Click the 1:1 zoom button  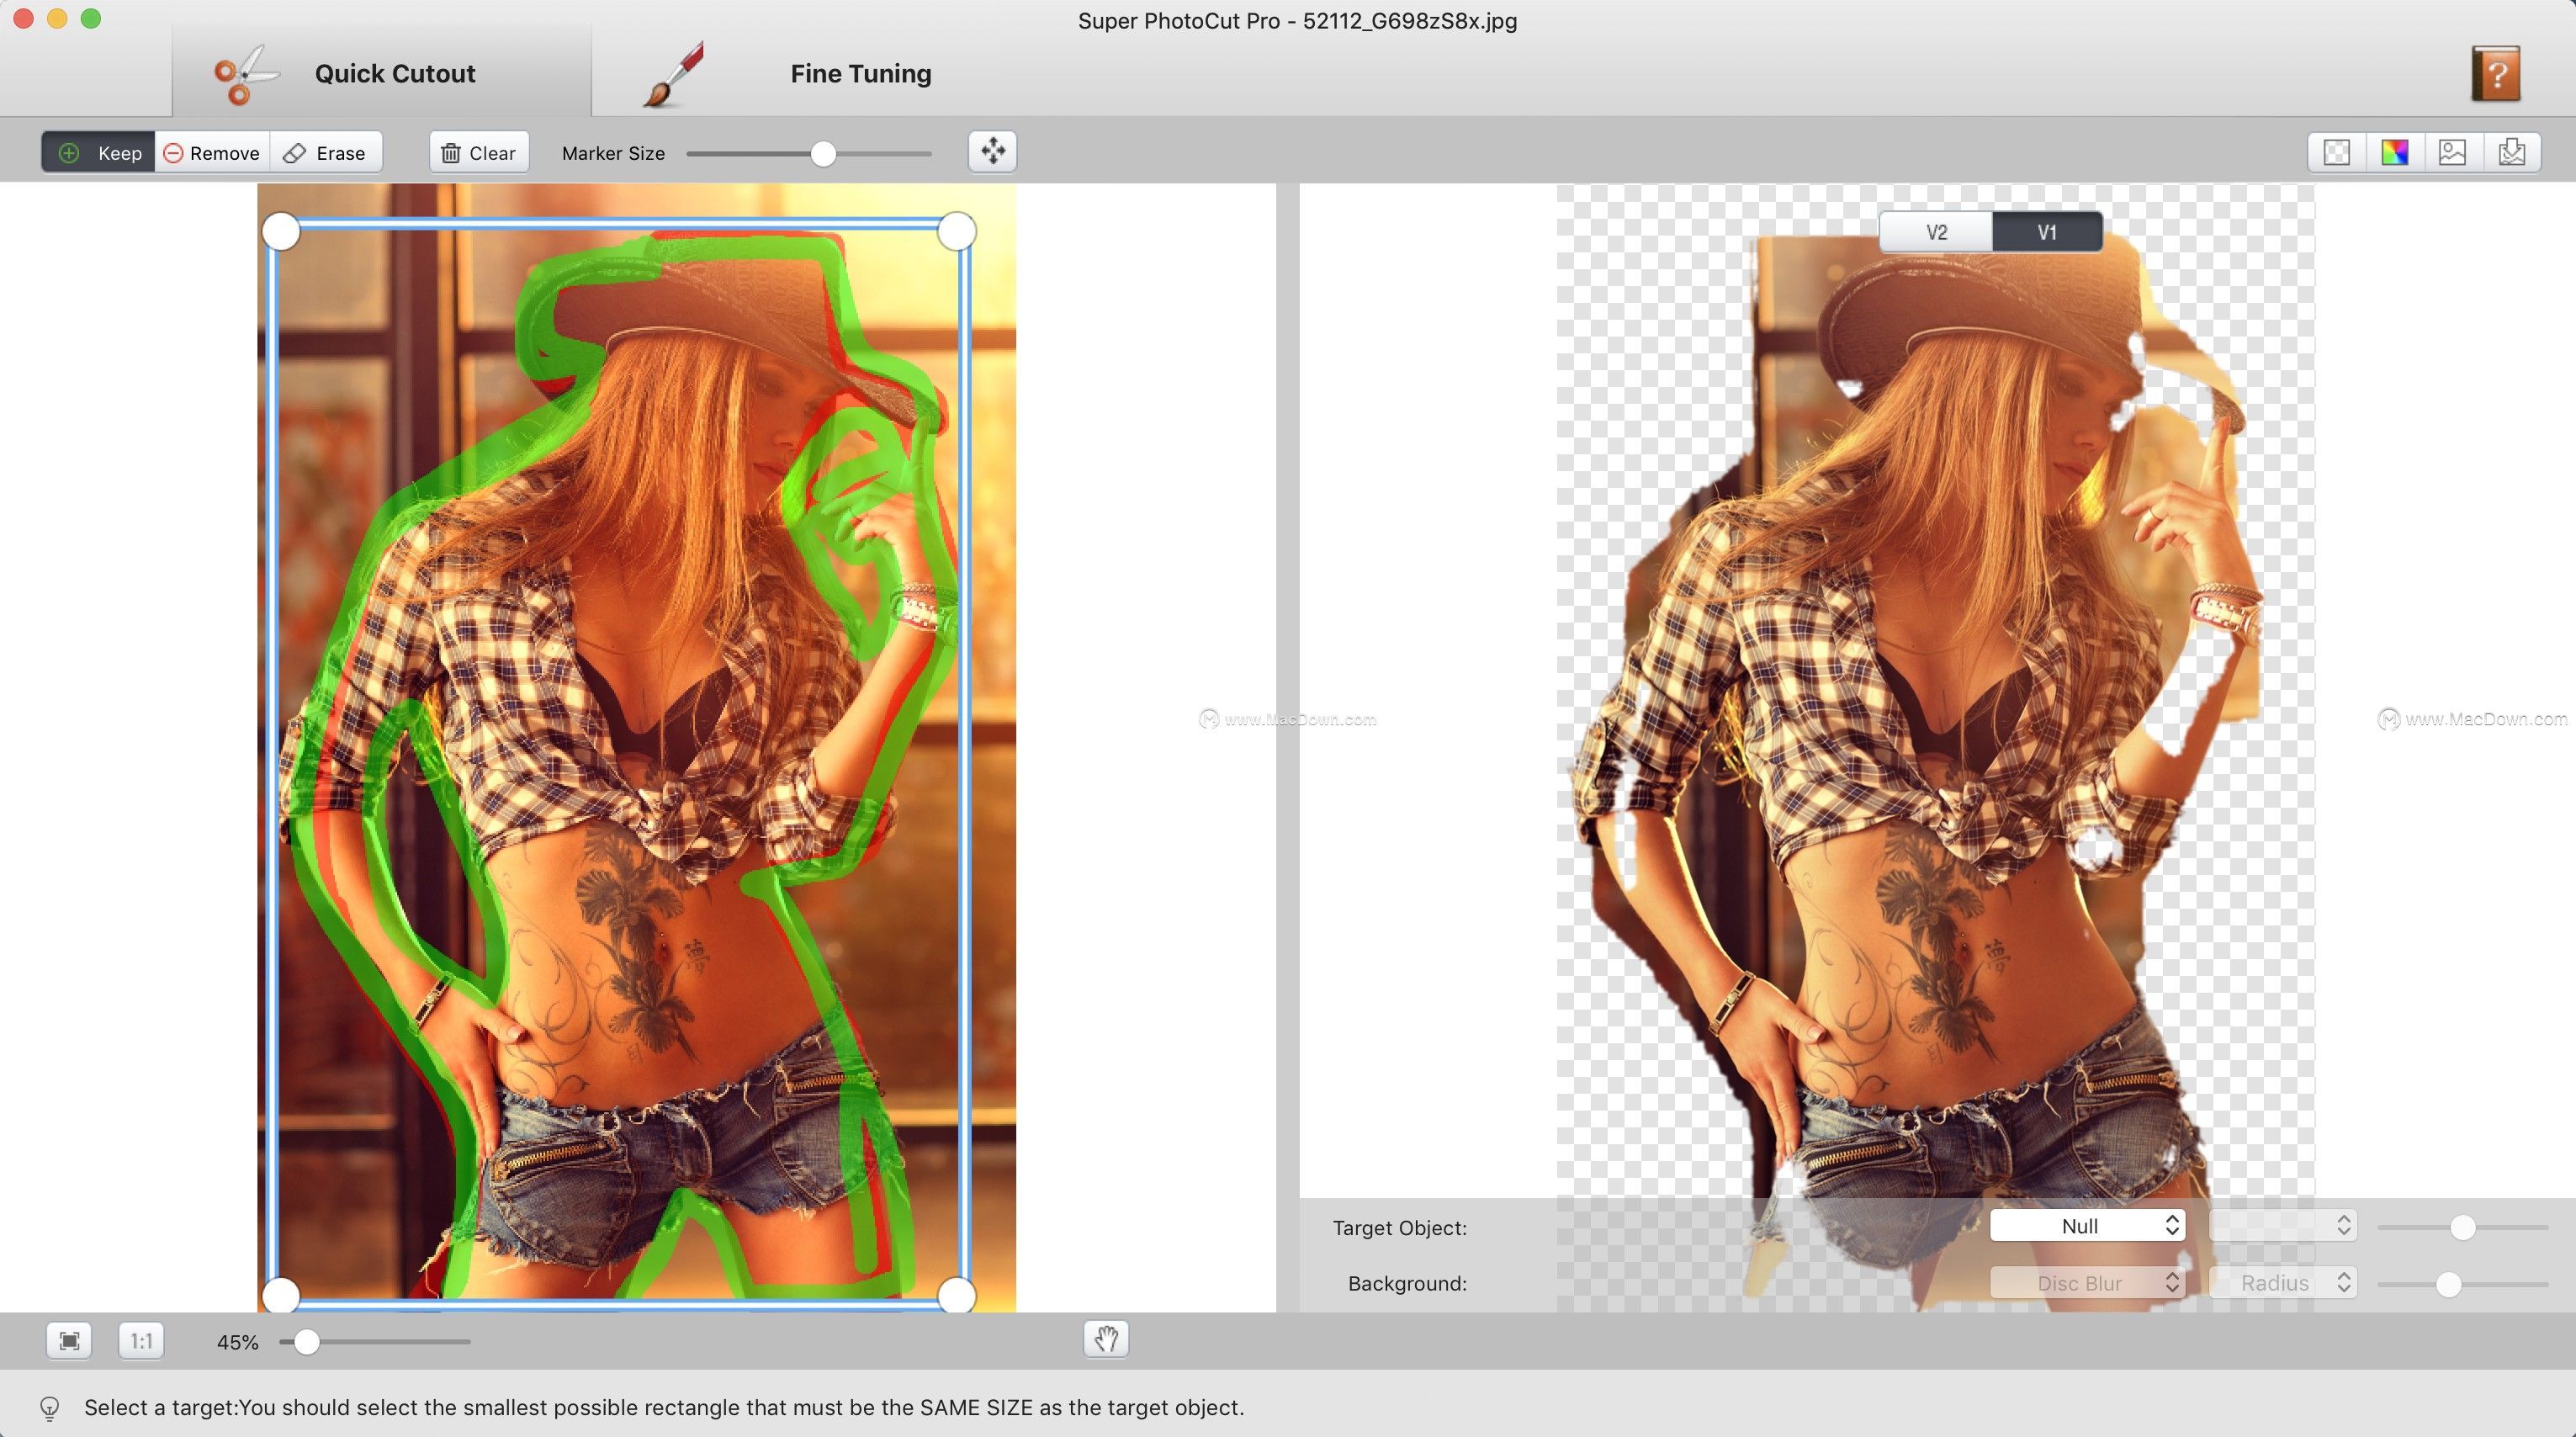(x=141, y=1339)
